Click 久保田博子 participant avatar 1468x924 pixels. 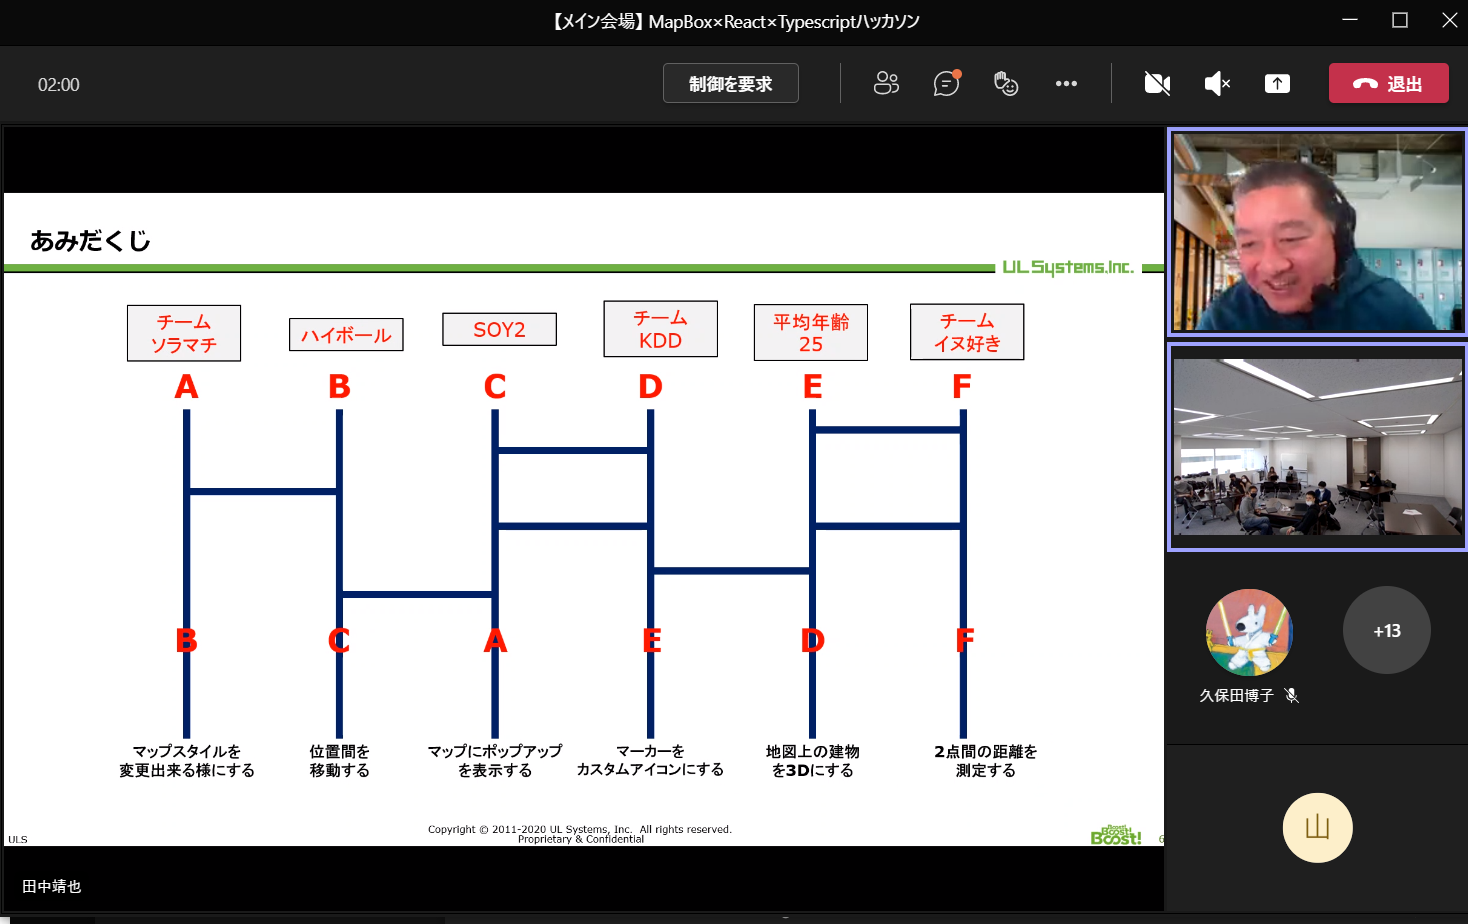(x=1249, y=632)
